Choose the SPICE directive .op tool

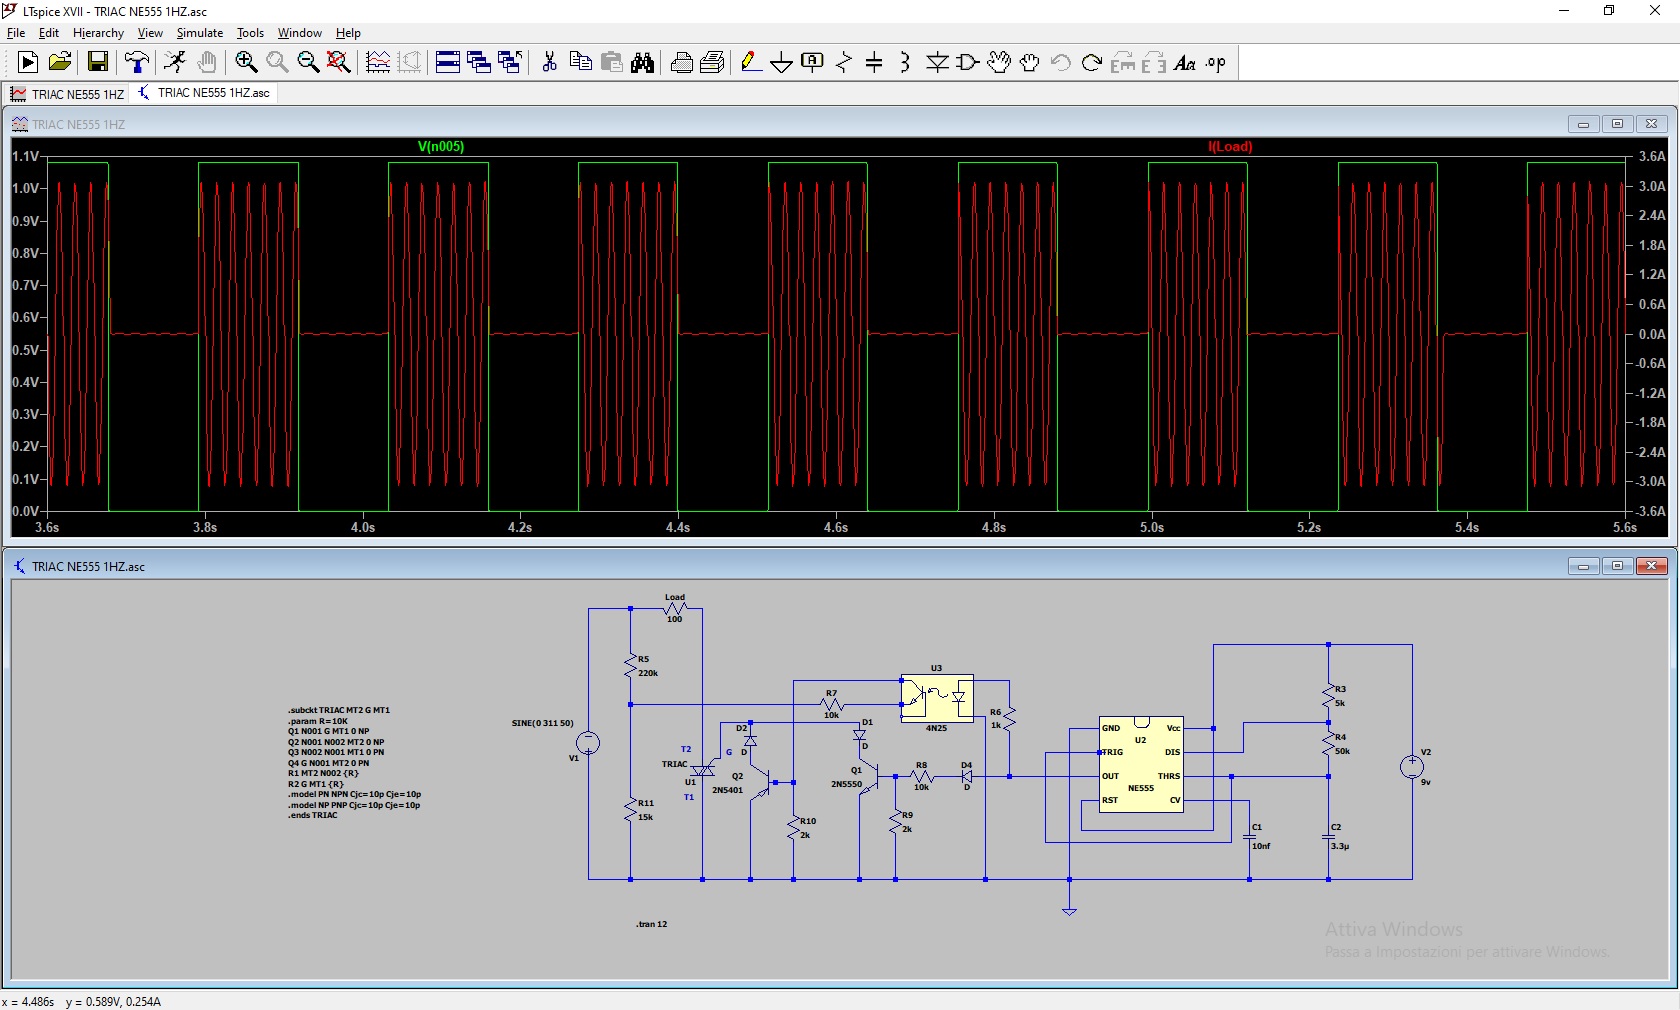click(1215, 63)
